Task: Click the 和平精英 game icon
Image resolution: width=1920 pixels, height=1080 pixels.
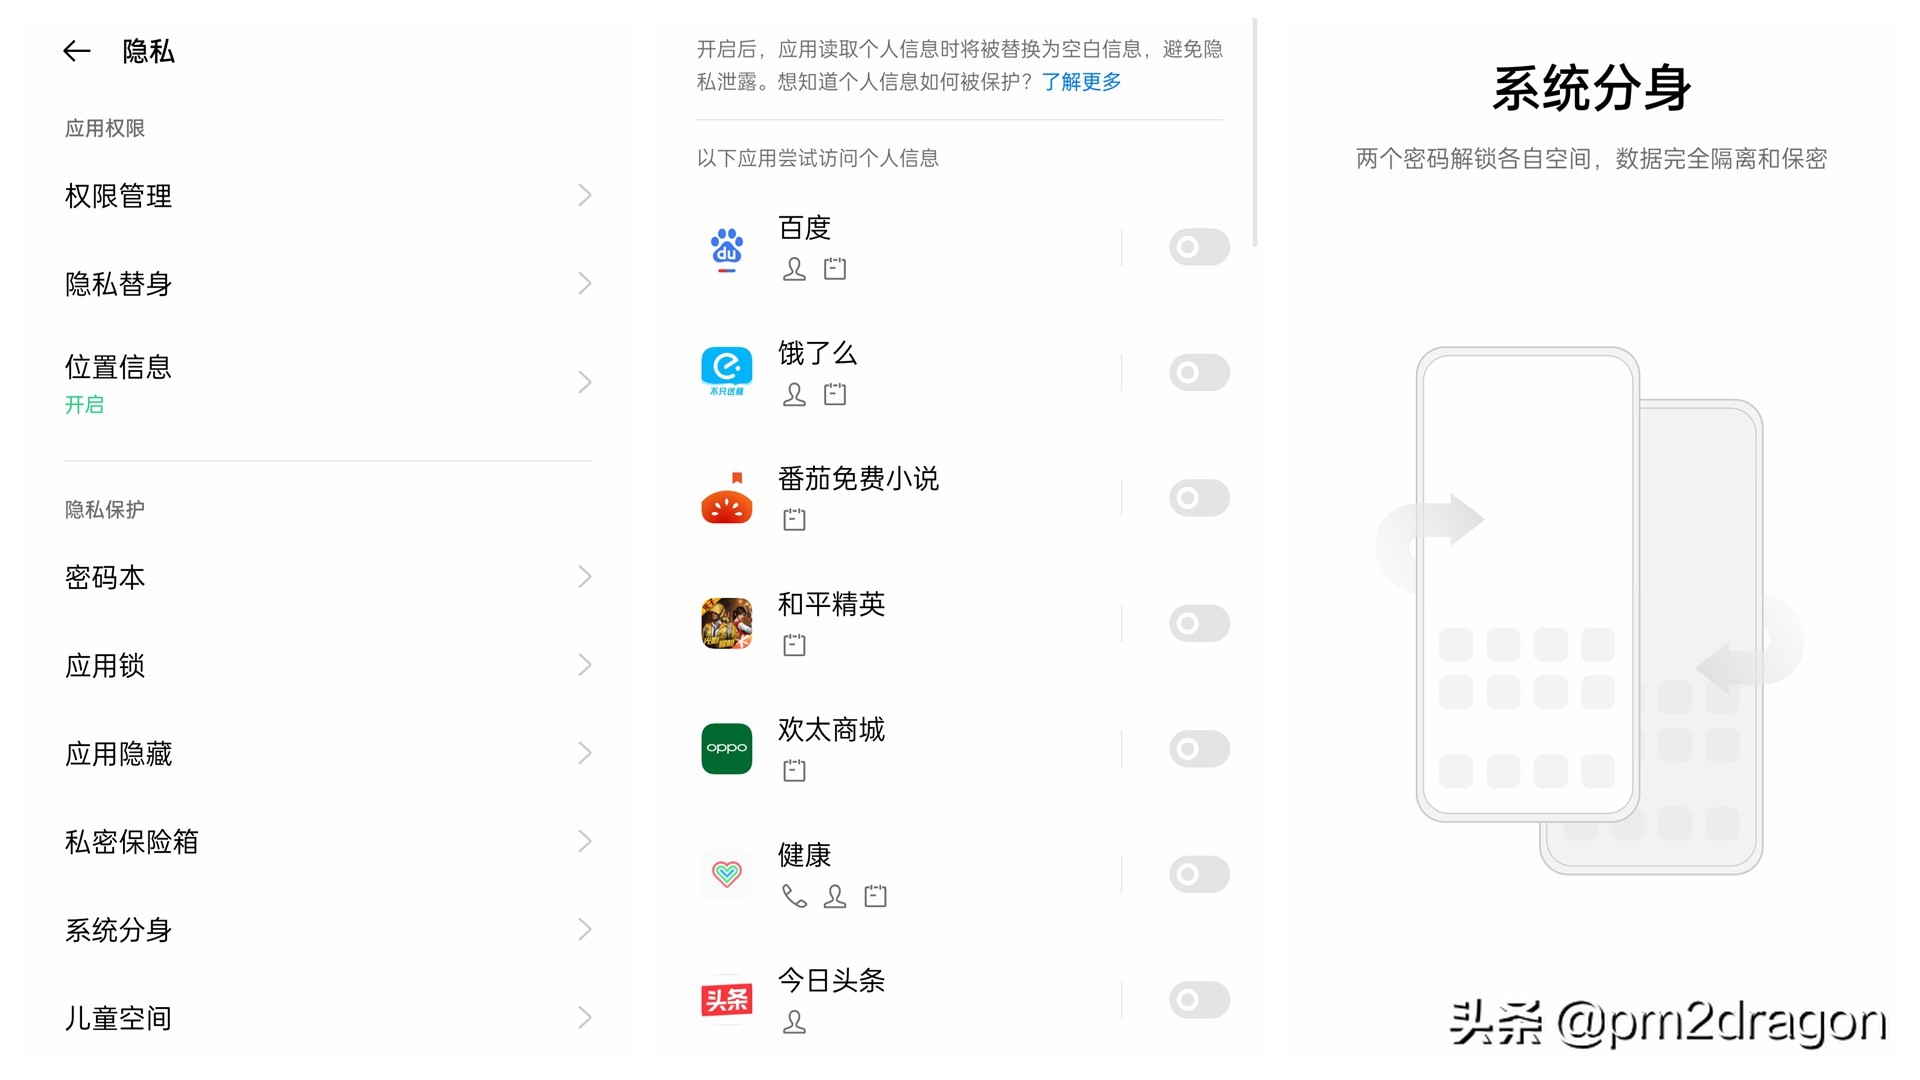Action: coord(727,622)
